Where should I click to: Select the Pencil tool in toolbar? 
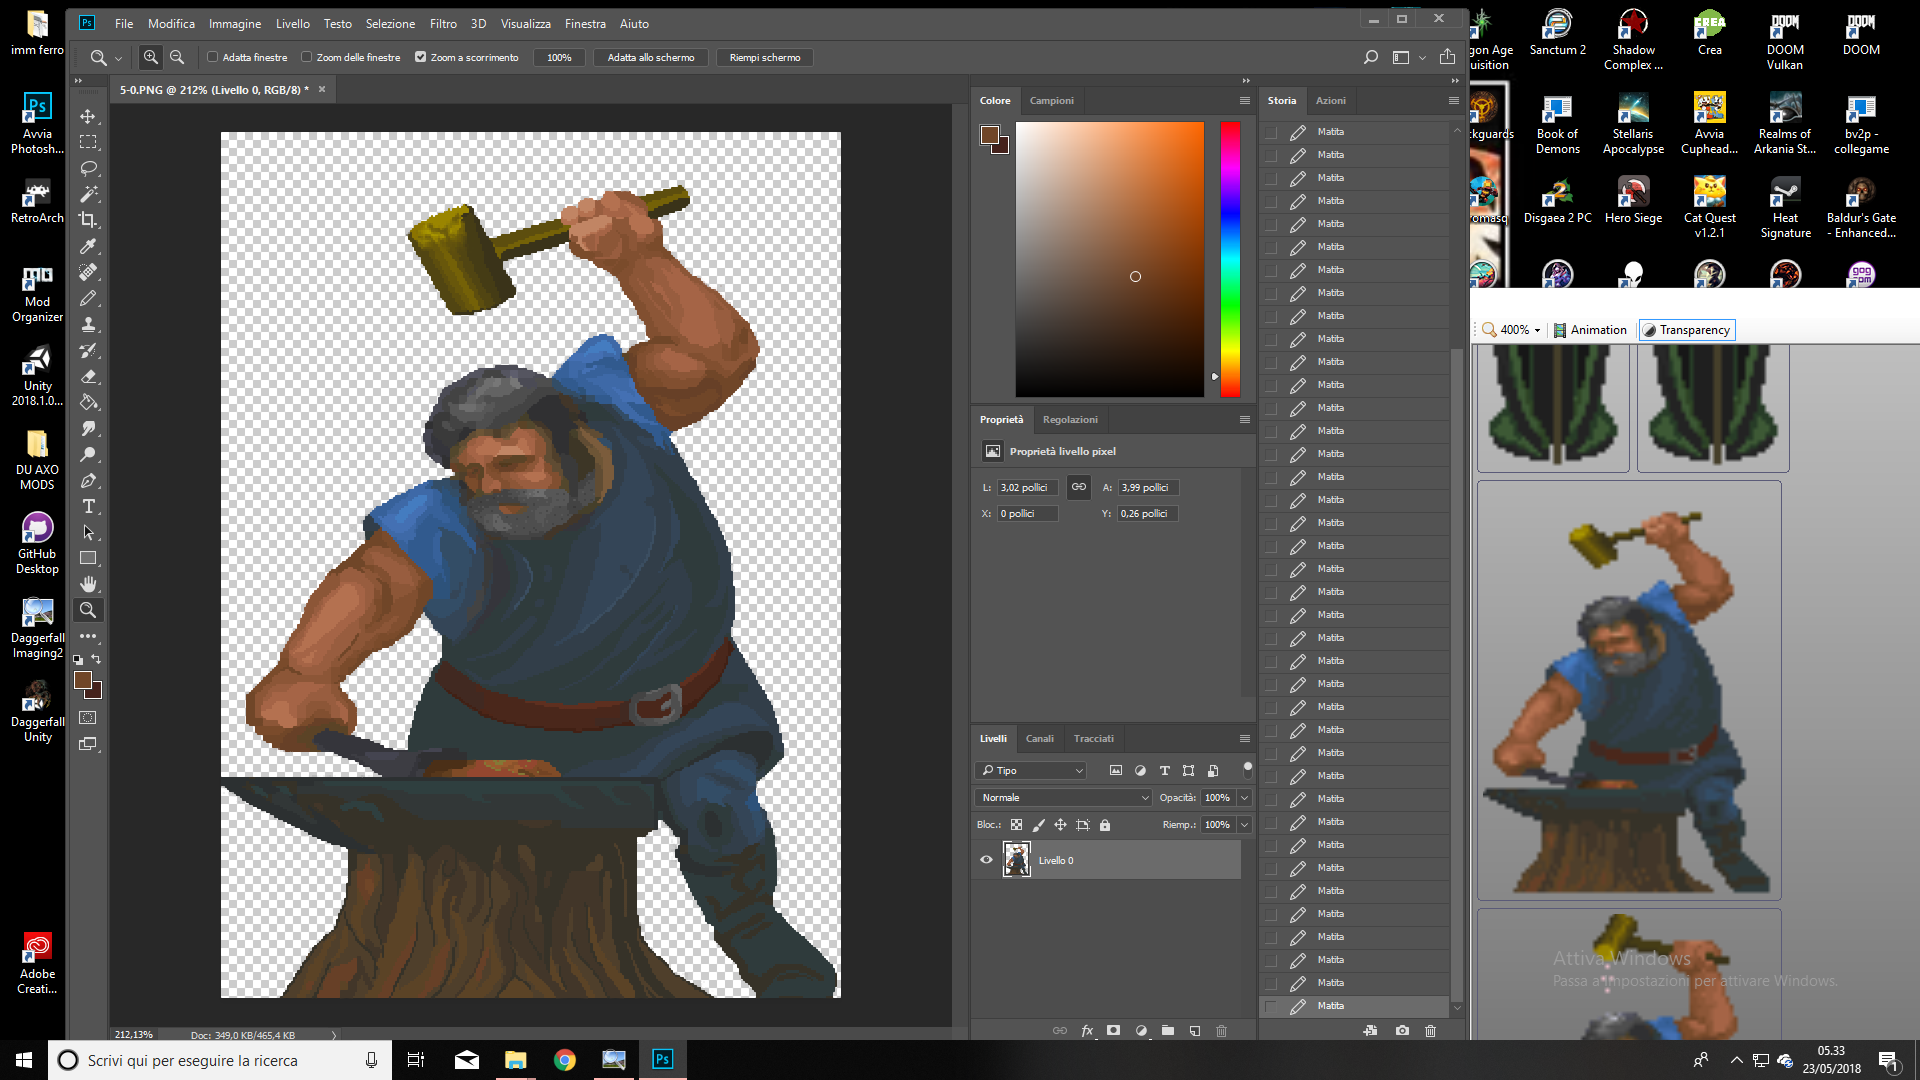coord(88,298)
